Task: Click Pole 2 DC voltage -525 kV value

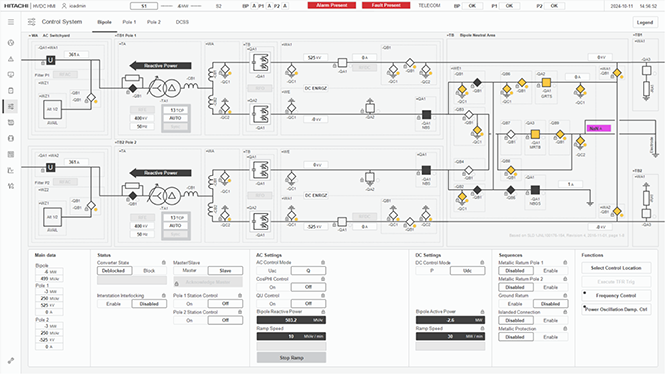Action: click(315, 227)
